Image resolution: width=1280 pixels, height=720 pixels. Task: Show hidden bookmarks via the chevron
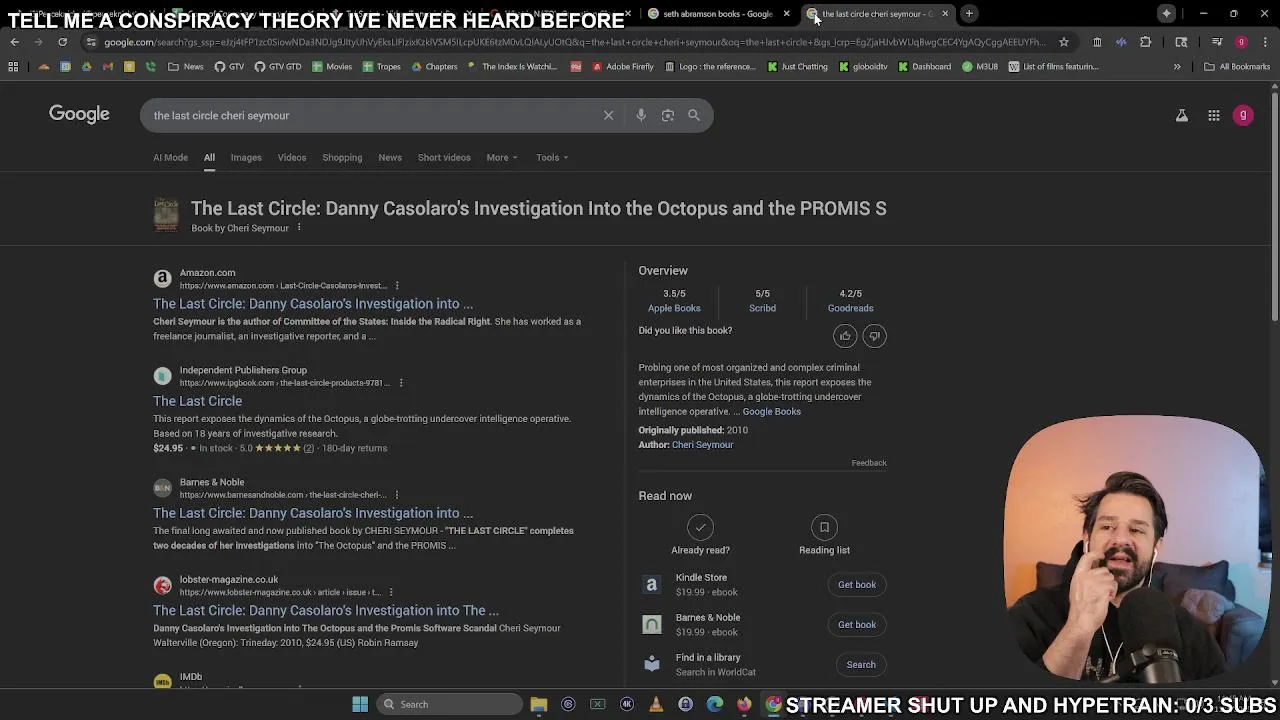[1177, 67]
